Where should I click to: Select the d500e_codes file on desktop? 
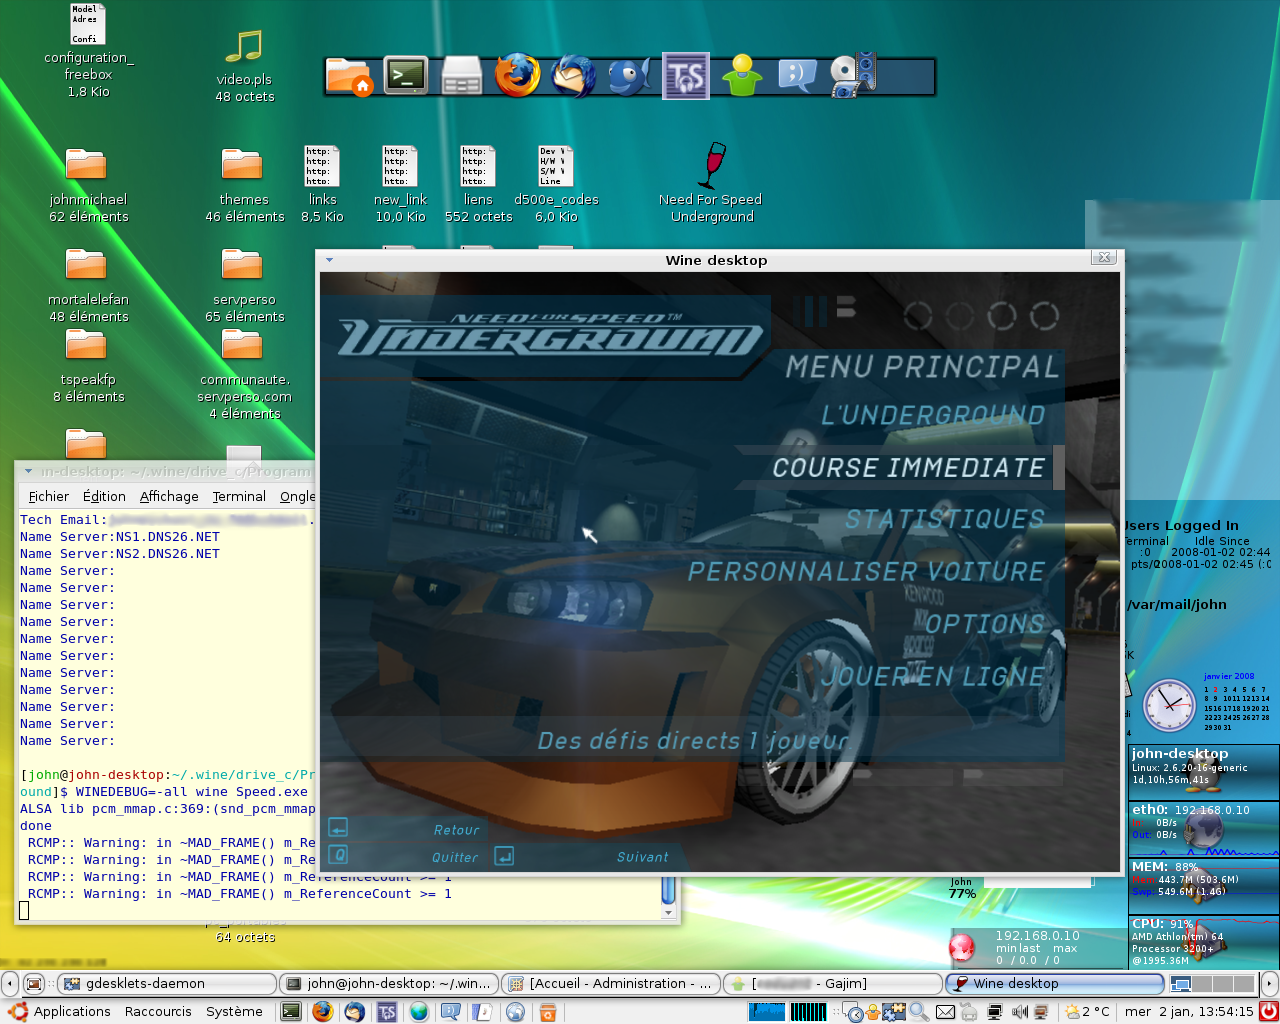click(556, 185)
